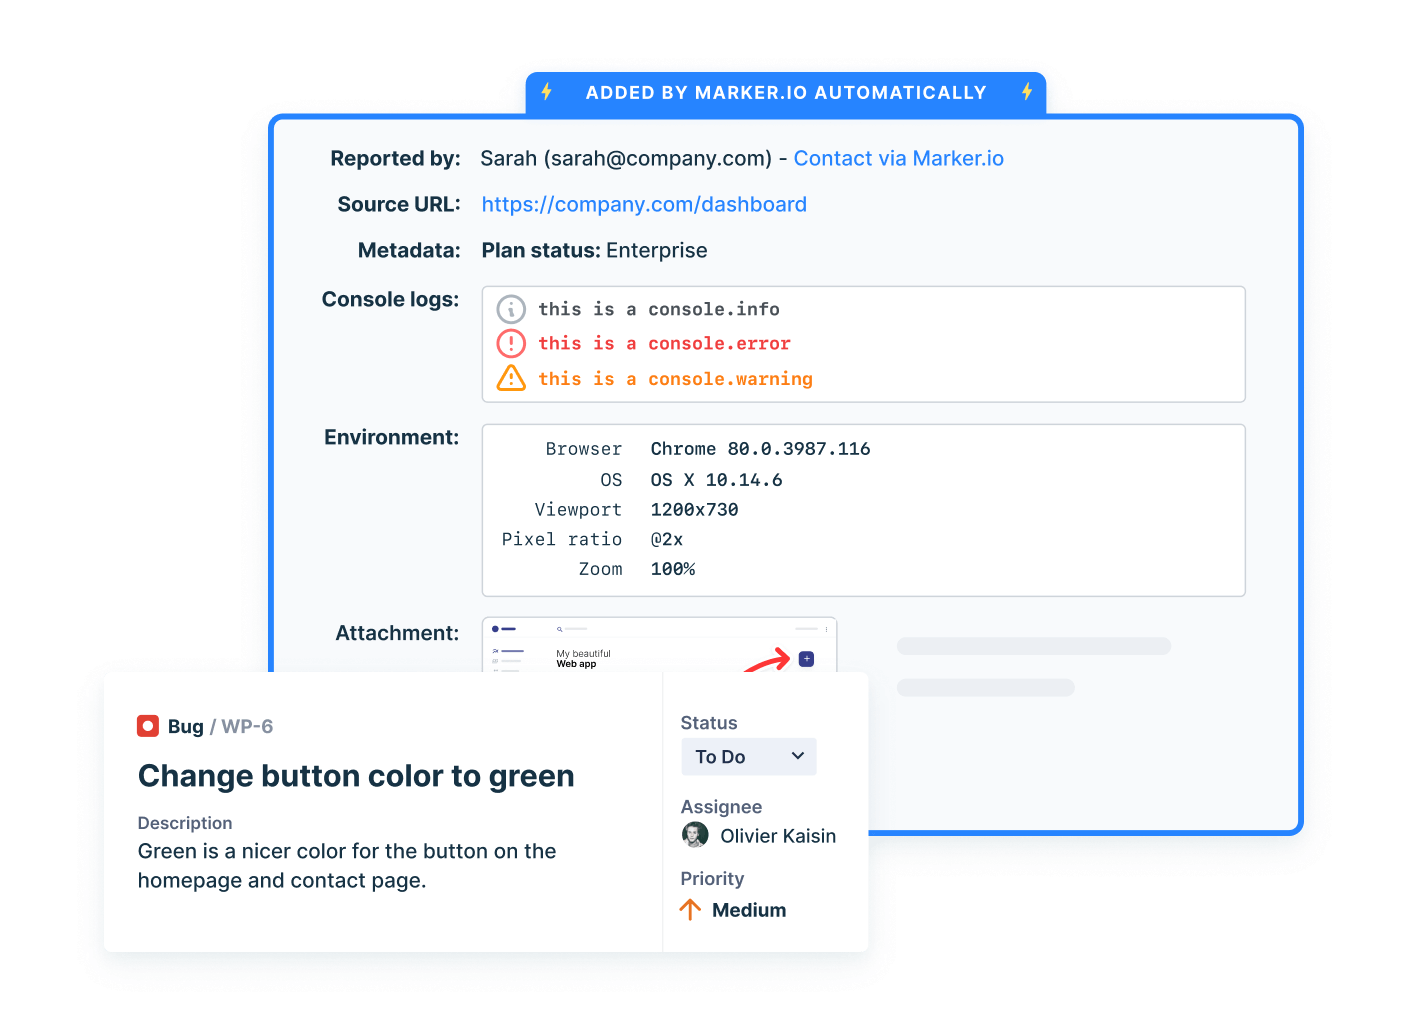Click the OS X 10.14.6 value
This screenshot has width=1408, height=1024.
(716, 480)
